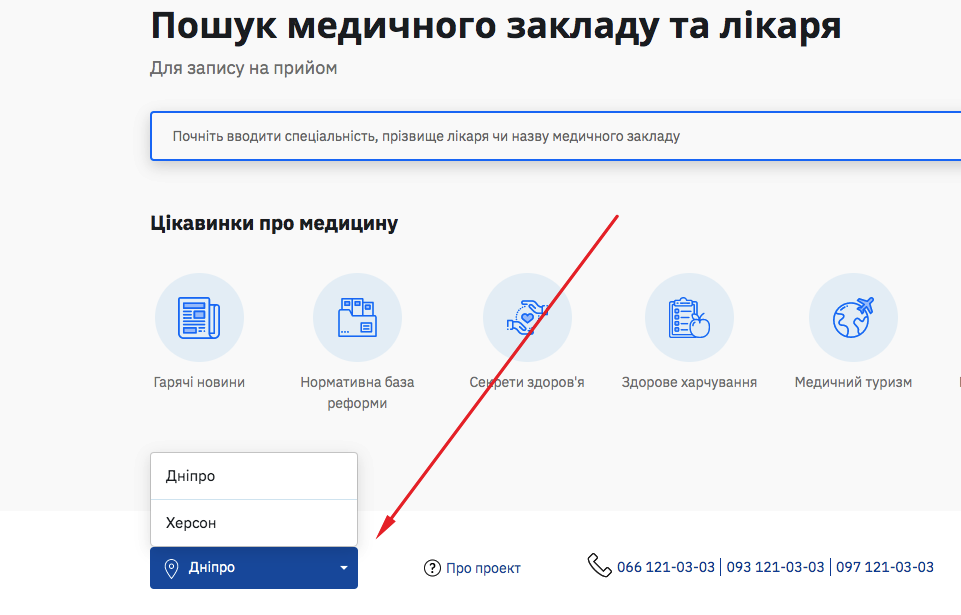Screen dimensions: 961x615
Task: Click the page title Пошук медичного закладу
Action: coord(494,25)
